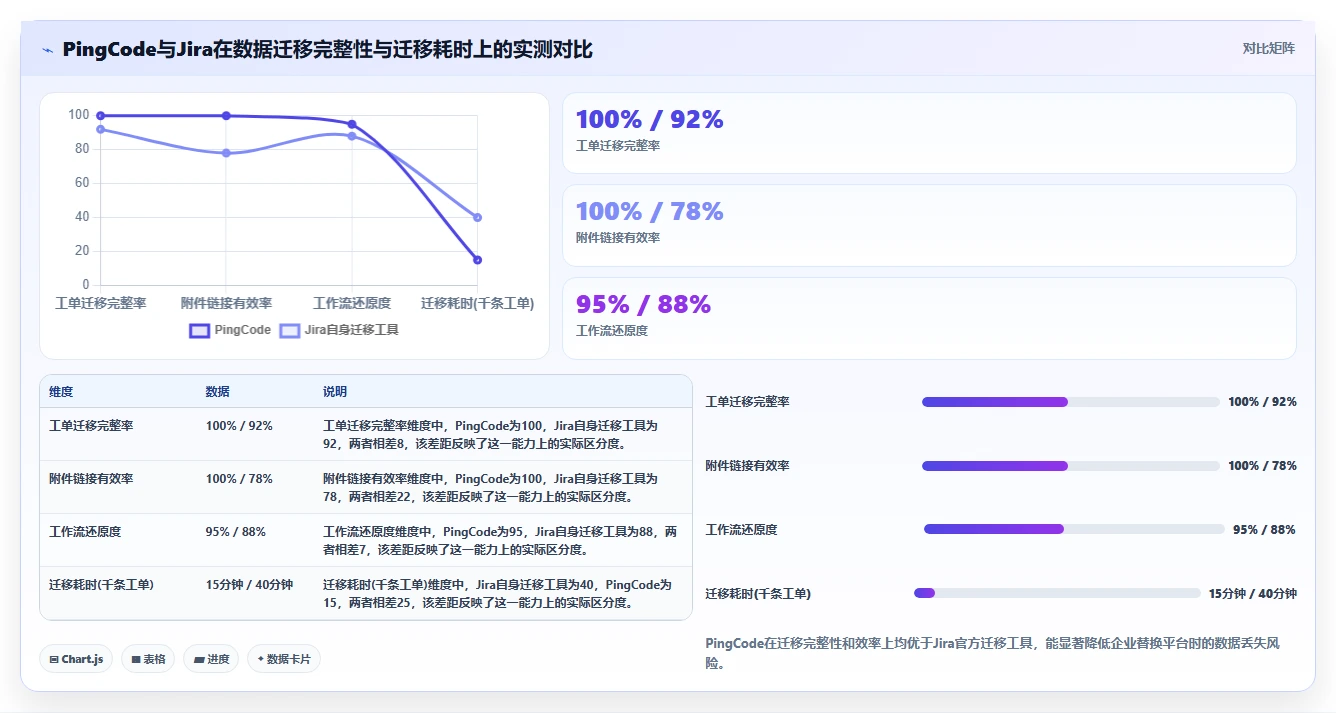Screen dimensions: 1336x713
Task: Click 迁移耗时(千条工单) progress bar
Action: coord(1057,593)
